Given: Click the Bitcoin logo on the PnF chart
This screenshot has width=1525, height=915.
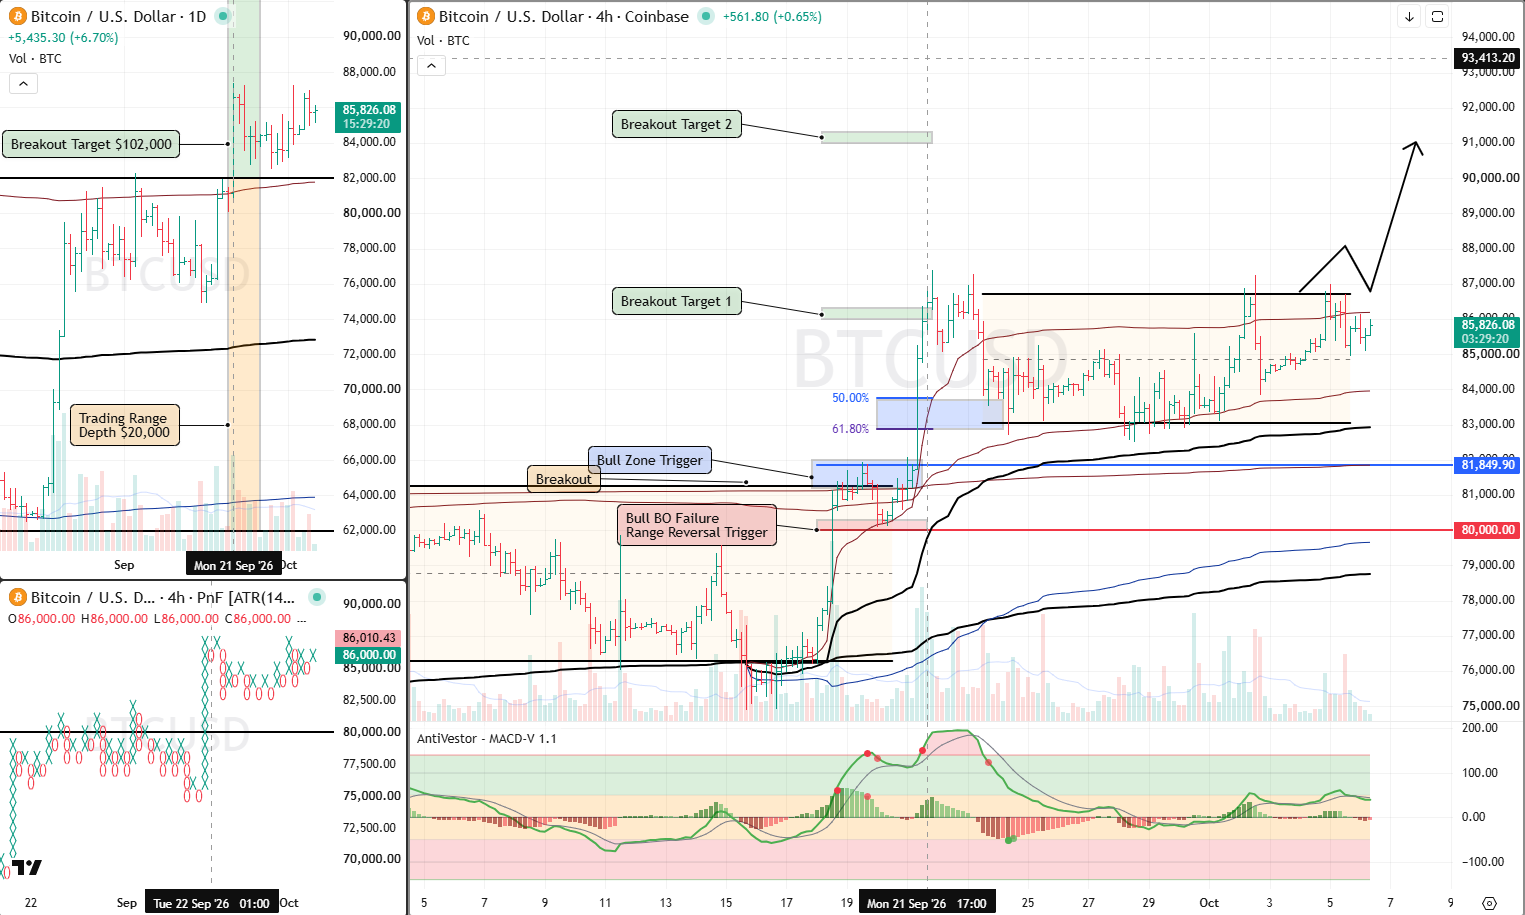Looking at the screenshot, I should tap(17, 598).
